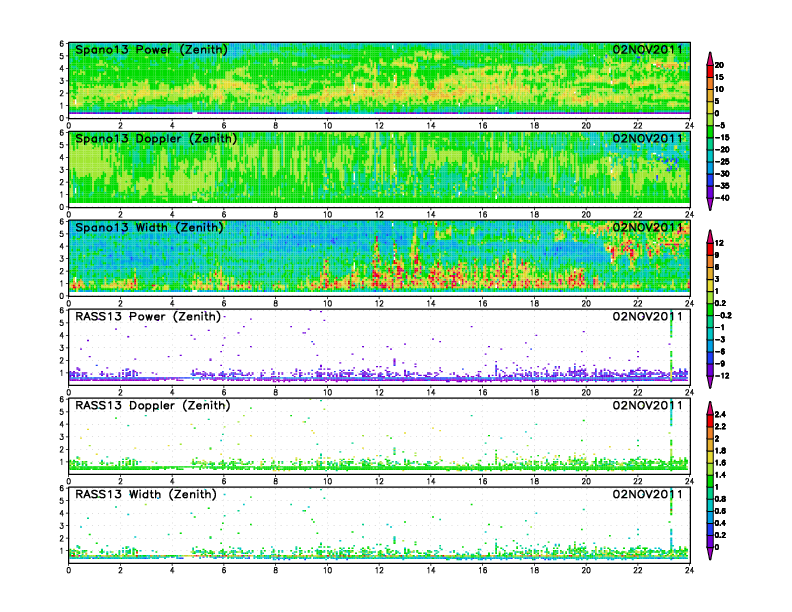Click the 'RASS13 Power (Zenith)' panel title
This screenshot has height=612, width=792.
(148, 317)
